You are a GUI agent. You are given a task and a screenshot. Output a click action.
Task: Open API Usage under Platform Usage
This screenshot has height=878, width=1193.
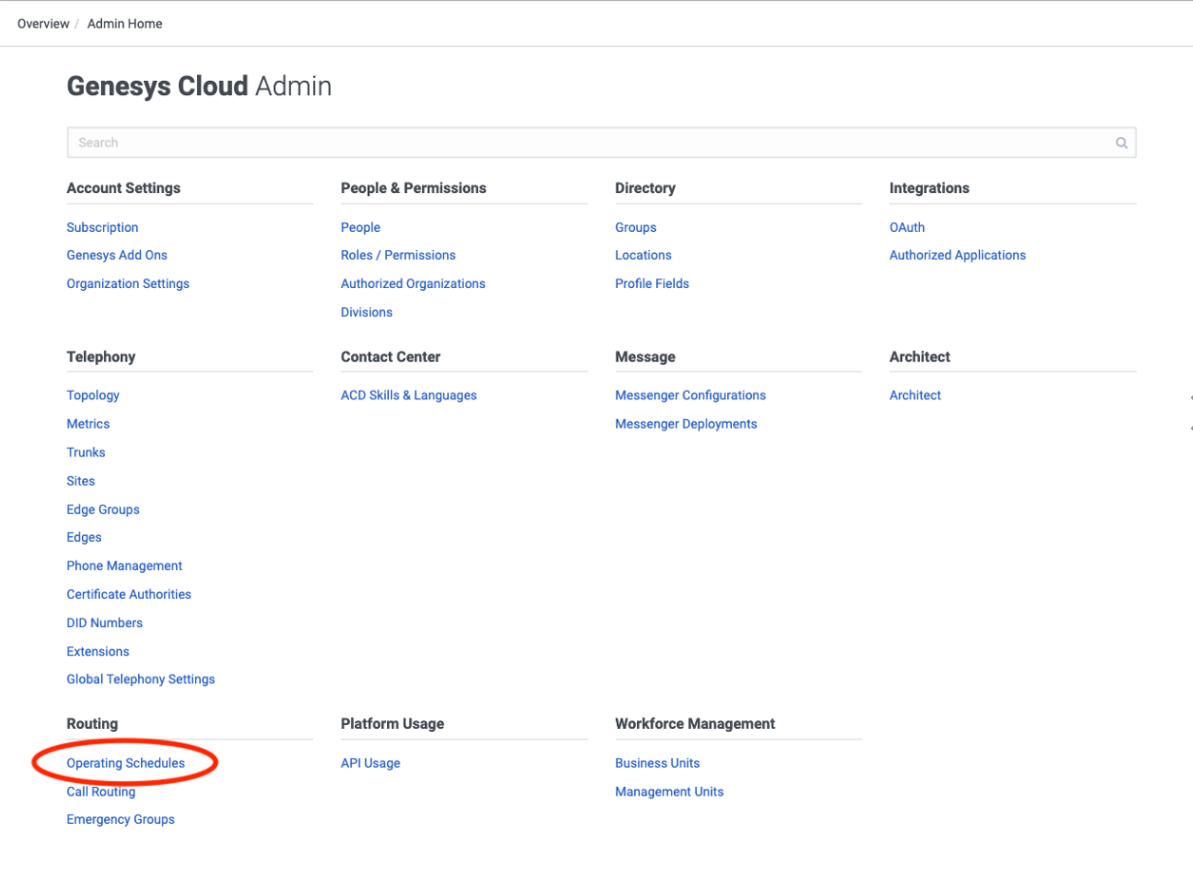point(371,763)
